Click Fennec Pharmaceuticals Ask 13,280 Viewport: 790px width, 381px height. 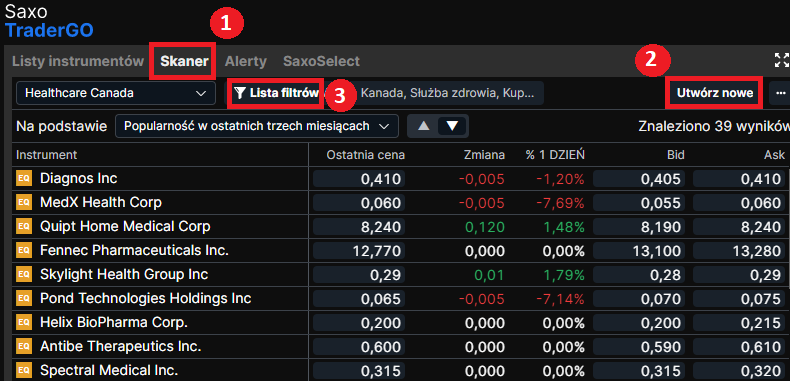pos(740,250)
